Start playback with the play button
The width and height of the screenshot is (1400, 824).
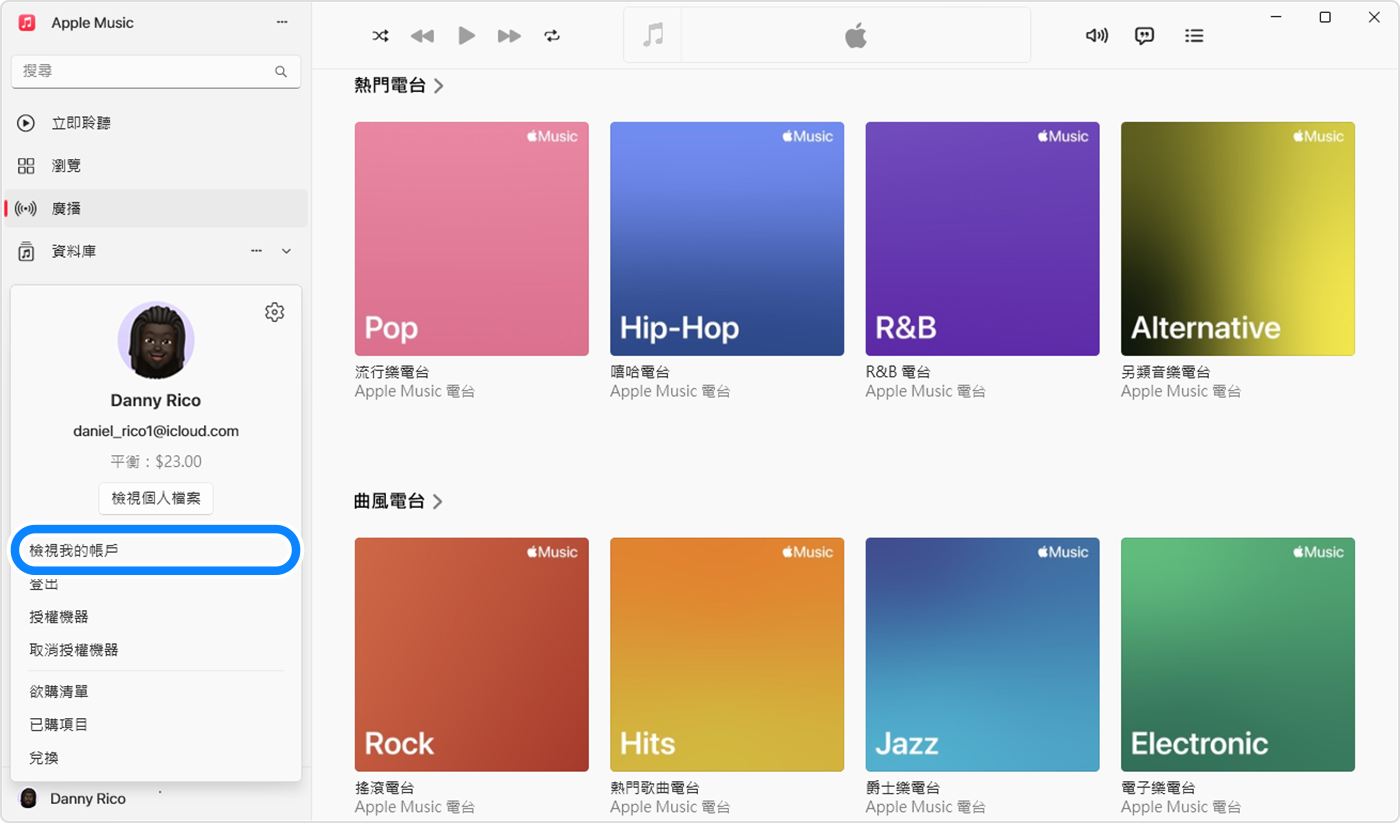point(466,36)
